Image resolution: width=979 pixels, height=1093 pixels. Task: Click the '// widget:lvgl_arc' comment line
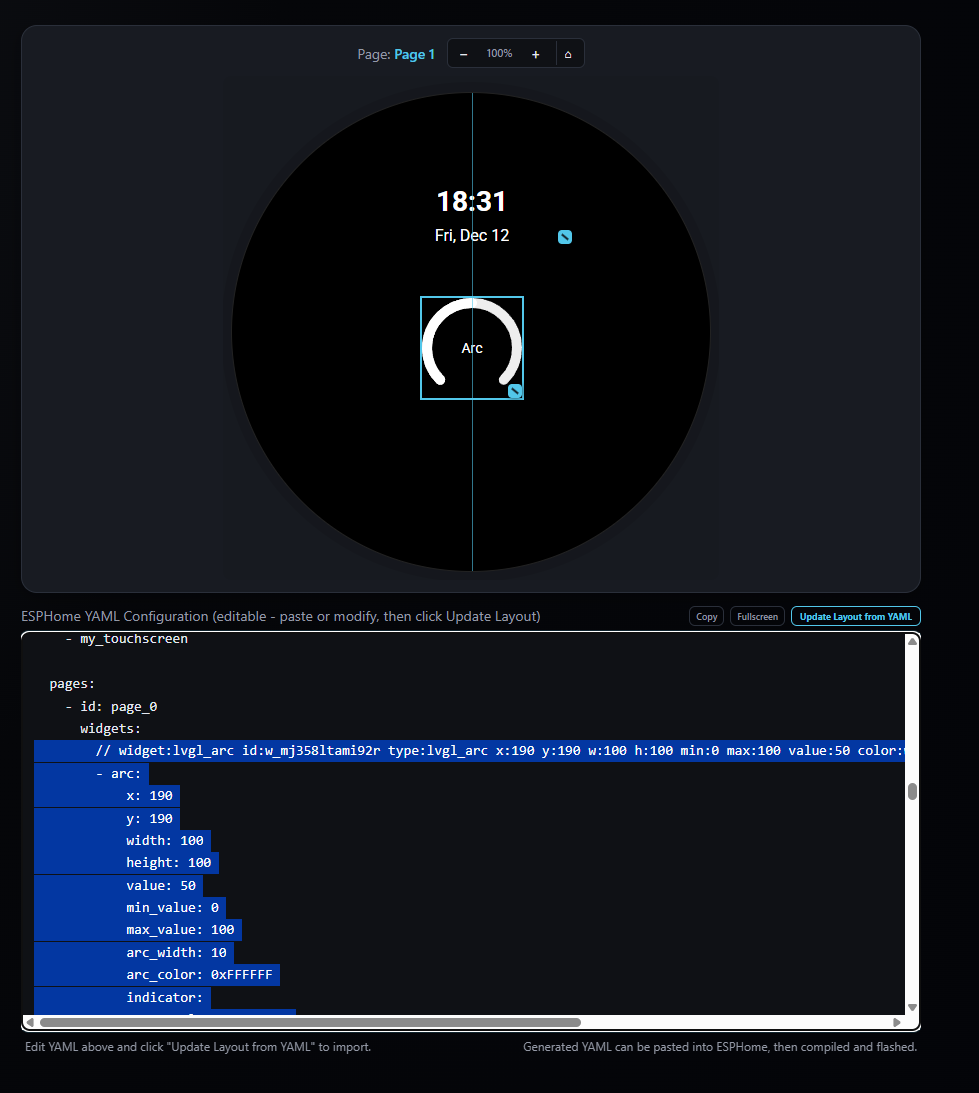pos(469,751)
